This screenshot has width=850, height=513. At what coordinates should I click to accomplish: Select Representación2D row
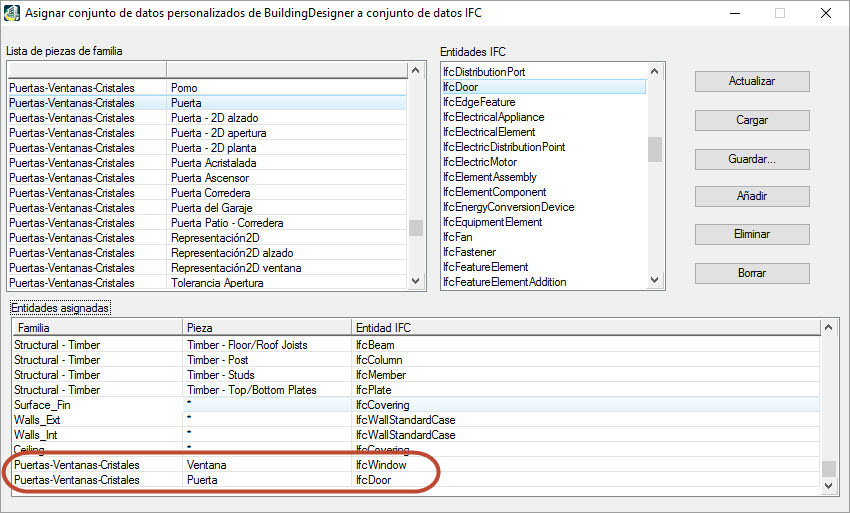[x=207, y=238]
